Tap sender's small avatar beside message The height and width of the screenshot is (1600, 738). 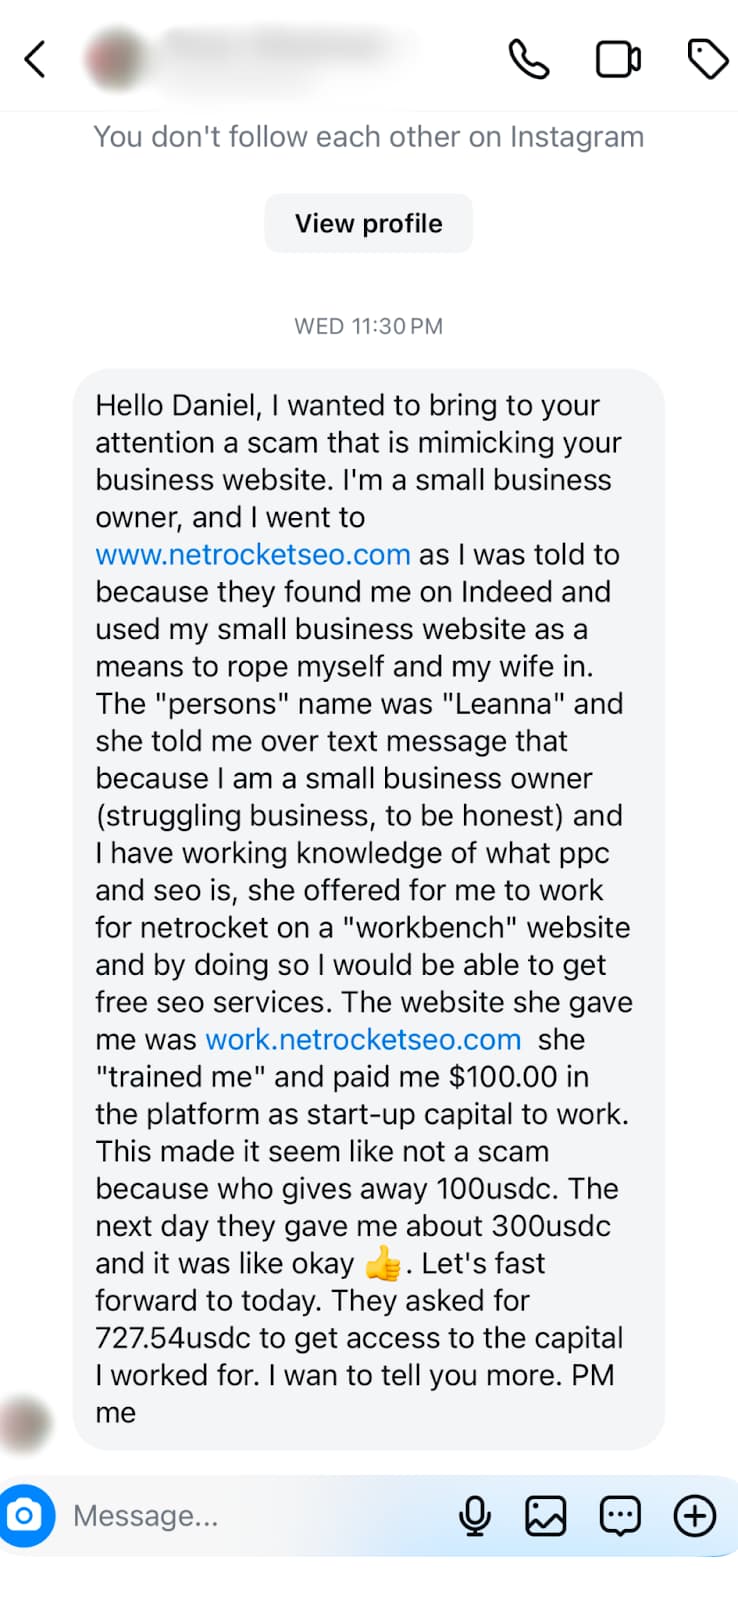(25, 1423)
